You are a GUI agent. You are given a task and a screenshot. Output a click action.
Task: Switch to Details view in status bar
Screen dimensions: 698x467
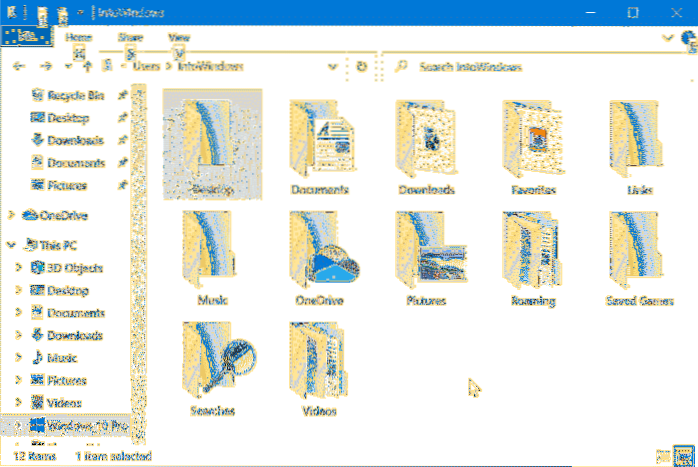point(662,457)
